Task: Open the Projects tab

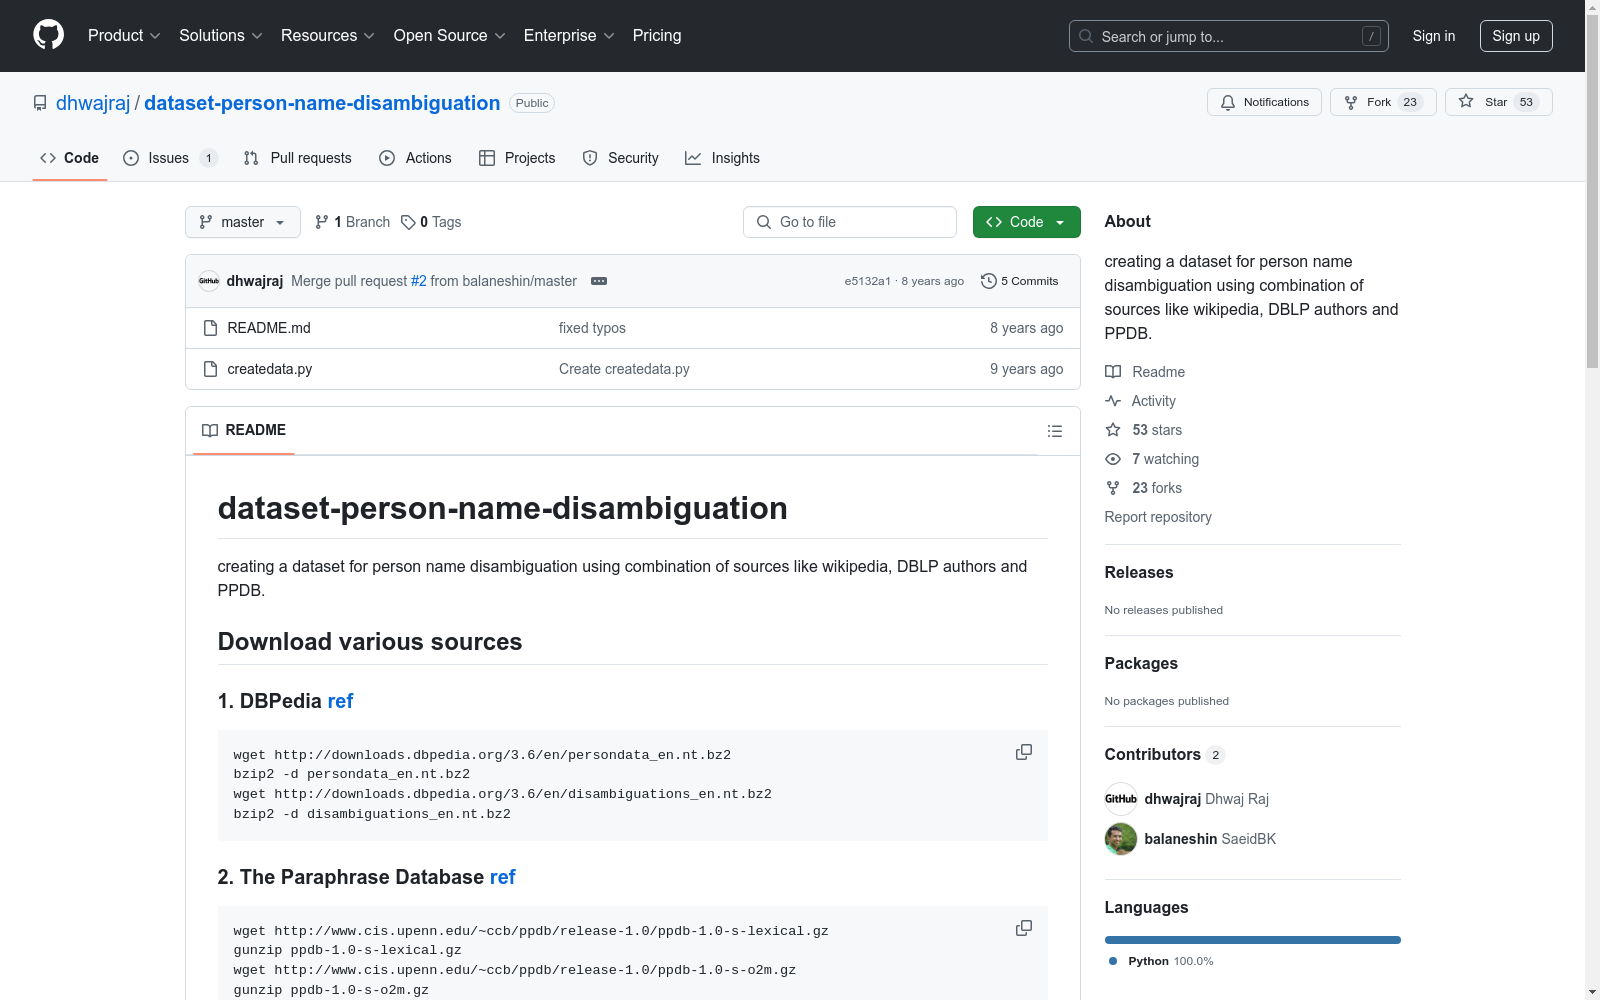Action: click(517, 158)
